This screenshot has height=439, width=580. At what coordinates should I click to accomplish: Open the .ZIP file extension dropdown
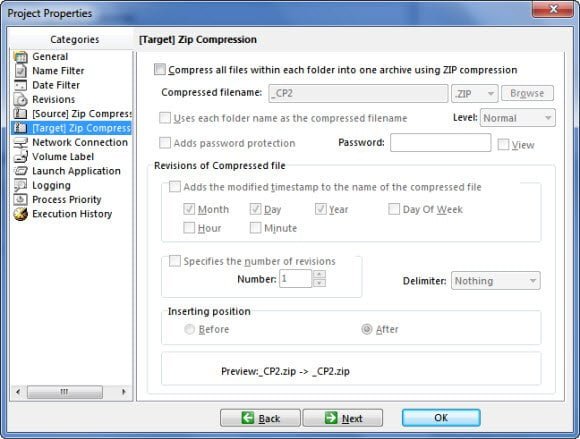(x=475, y=93)
